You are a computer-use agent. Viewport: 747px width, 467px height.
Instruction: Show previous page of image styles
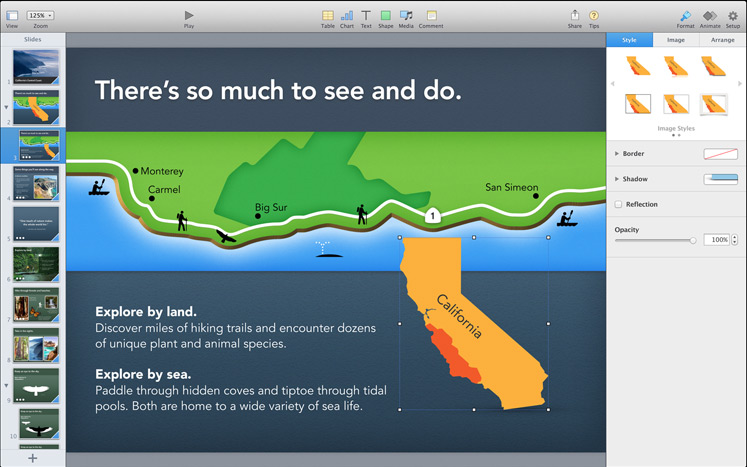[x=613, y=84]
